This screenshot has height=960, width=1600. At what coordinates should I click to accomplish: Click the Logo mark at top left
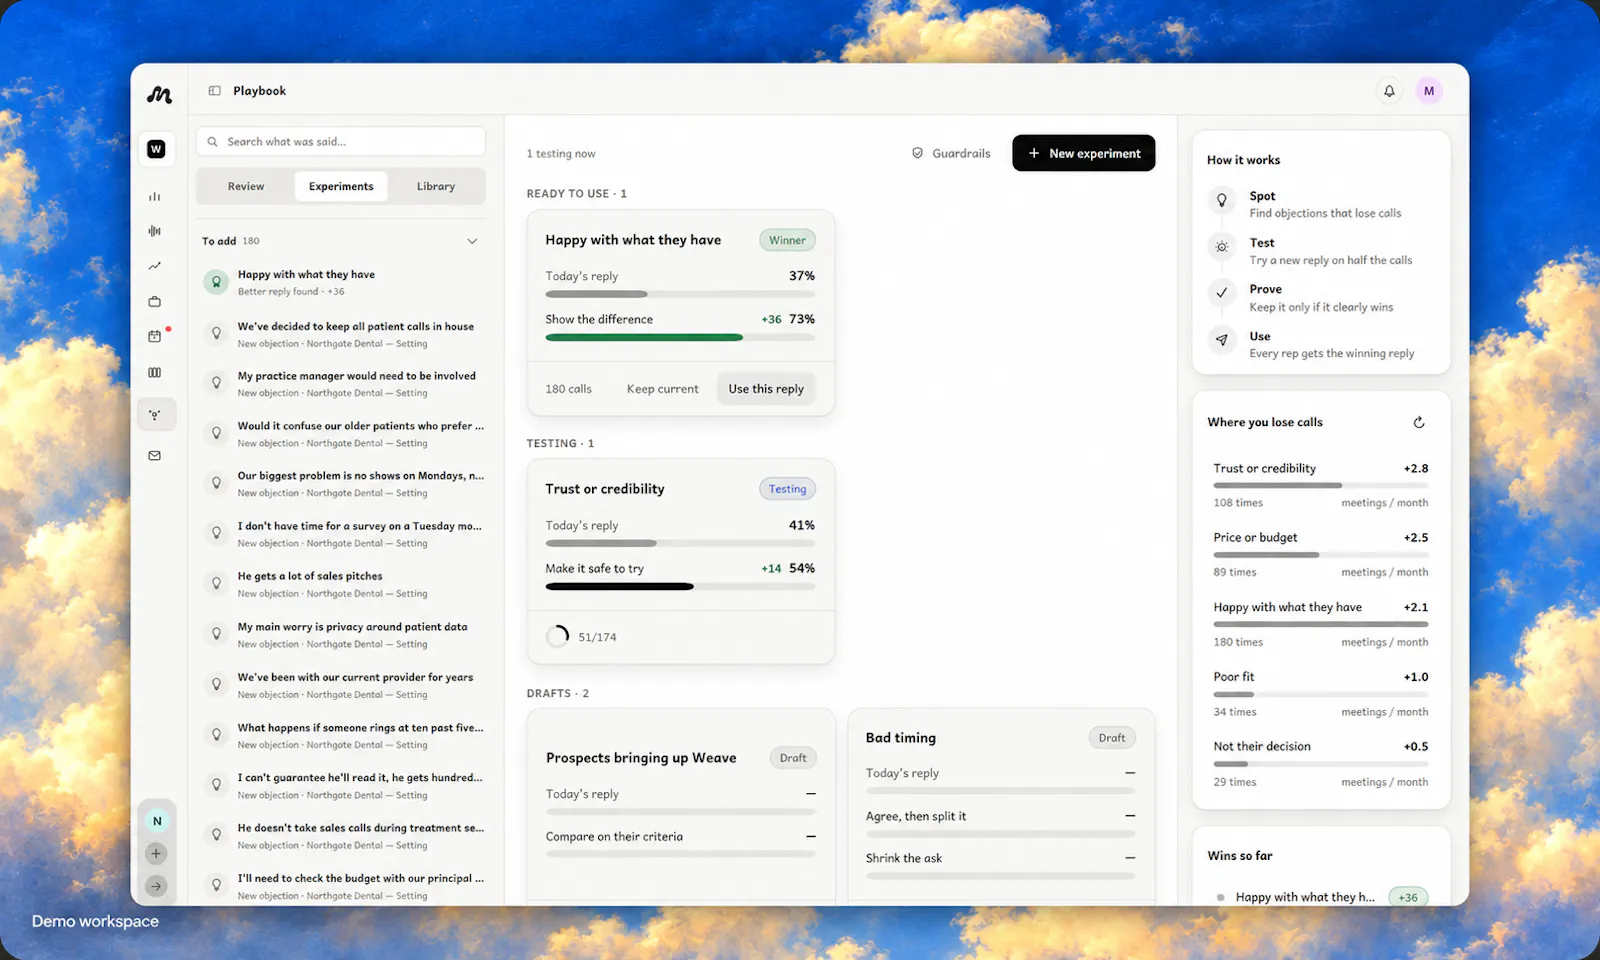coord(159,95)
